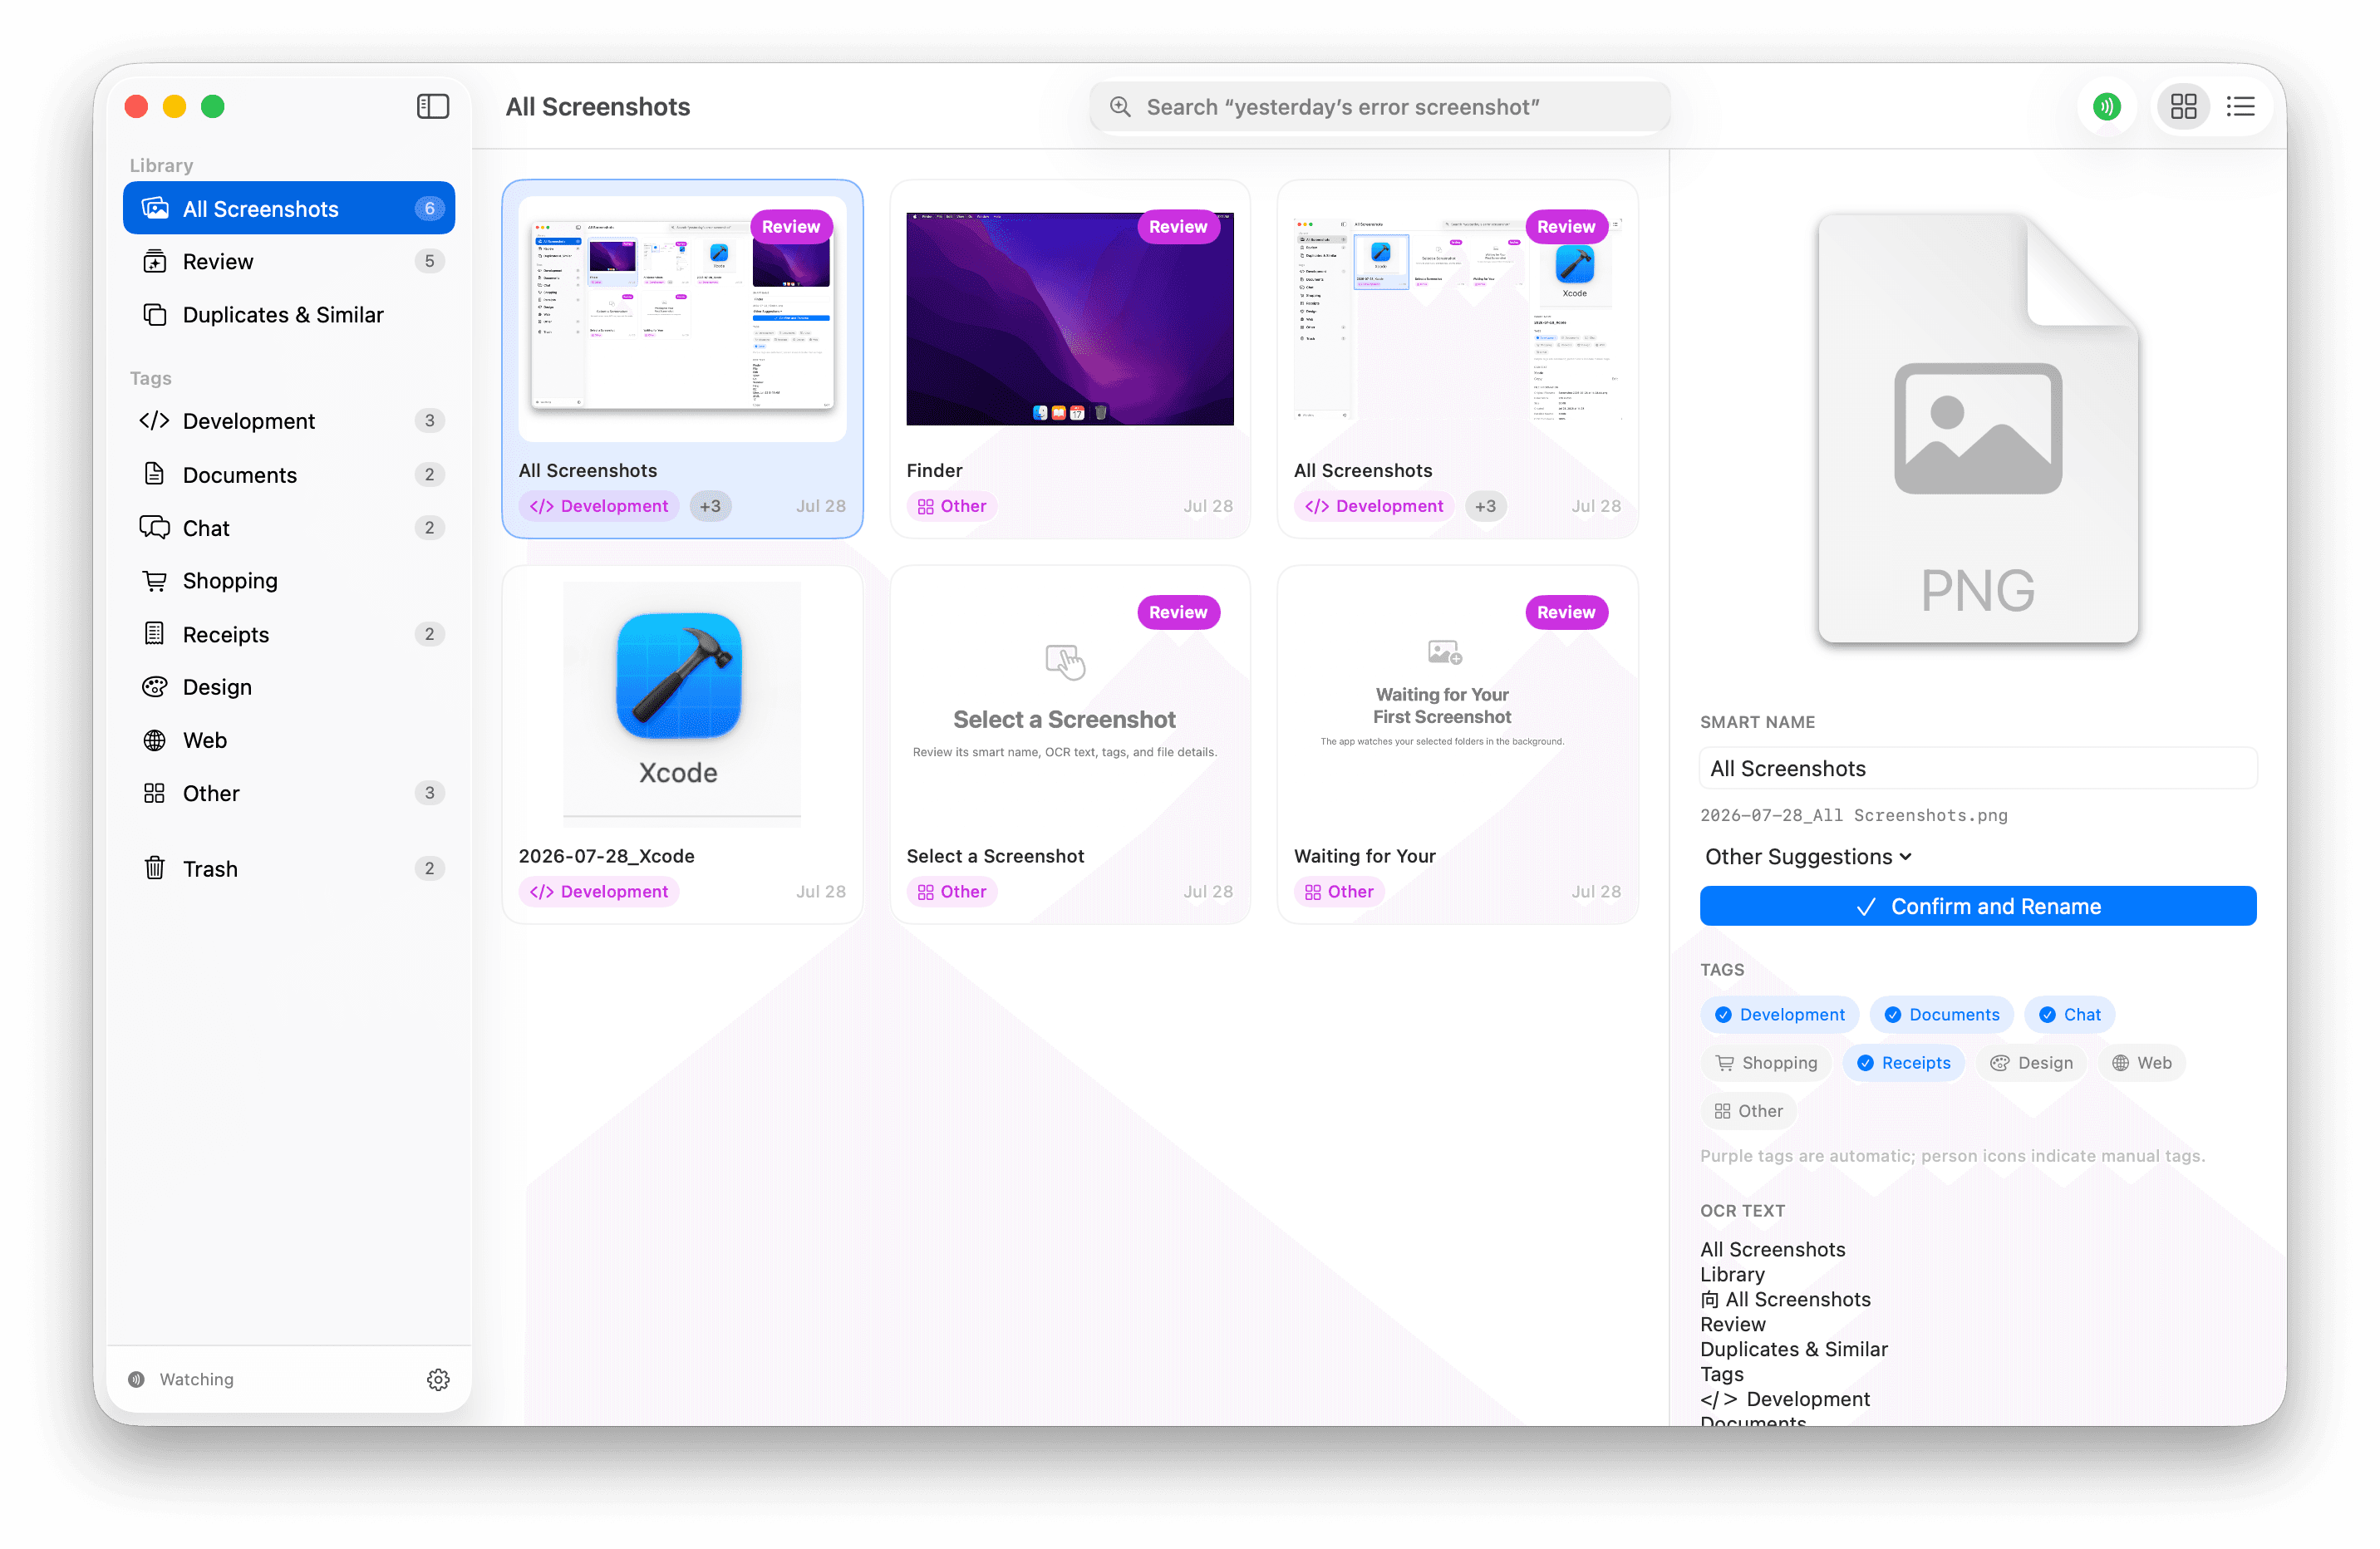
Task: Enable the Web tag chip
Action: [x=2141, y=1062]
